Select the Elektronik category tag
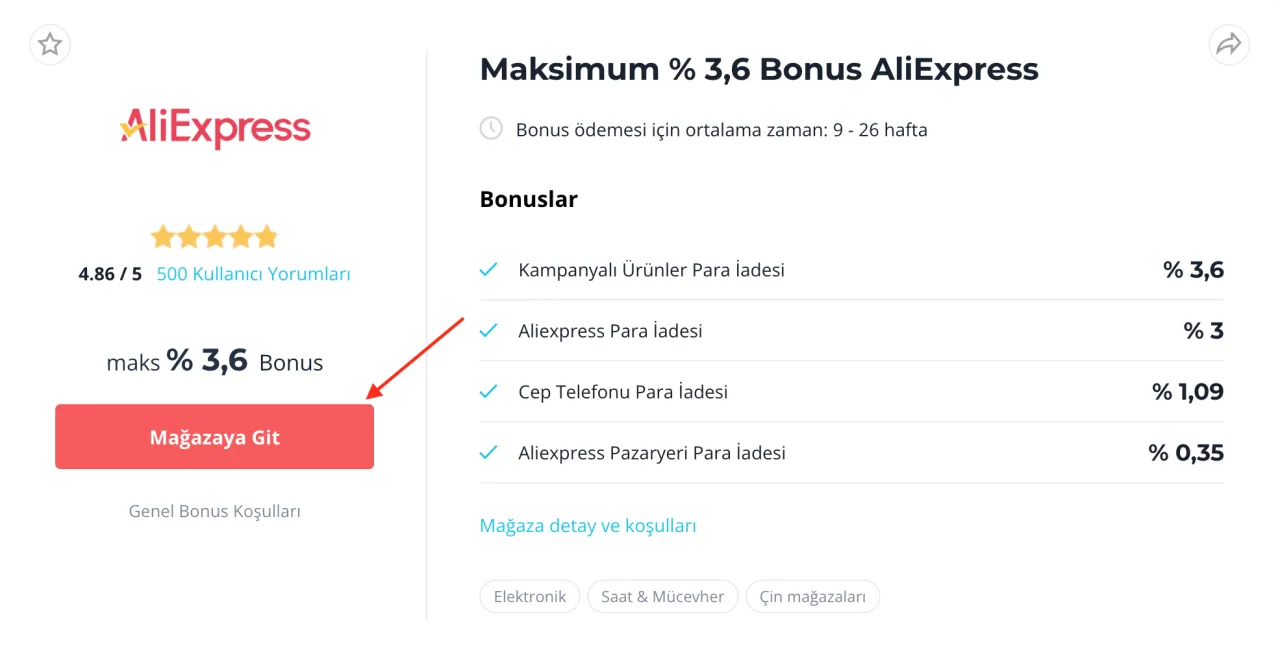Viewport: 1280px width, 667px height. [530, 597]
